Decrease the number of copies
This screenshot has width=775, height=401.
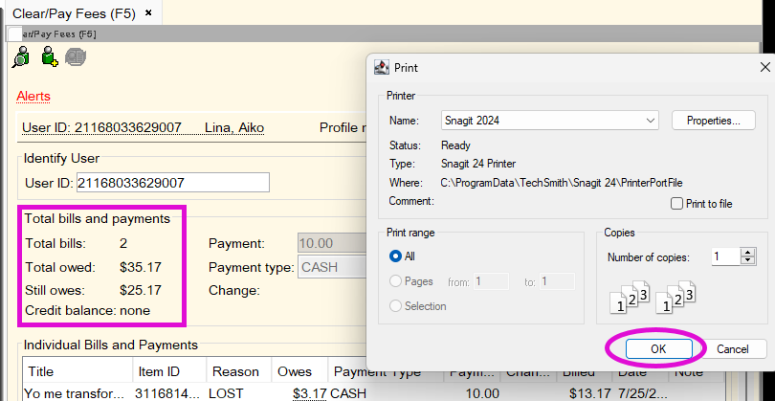[x=748, y=261]
